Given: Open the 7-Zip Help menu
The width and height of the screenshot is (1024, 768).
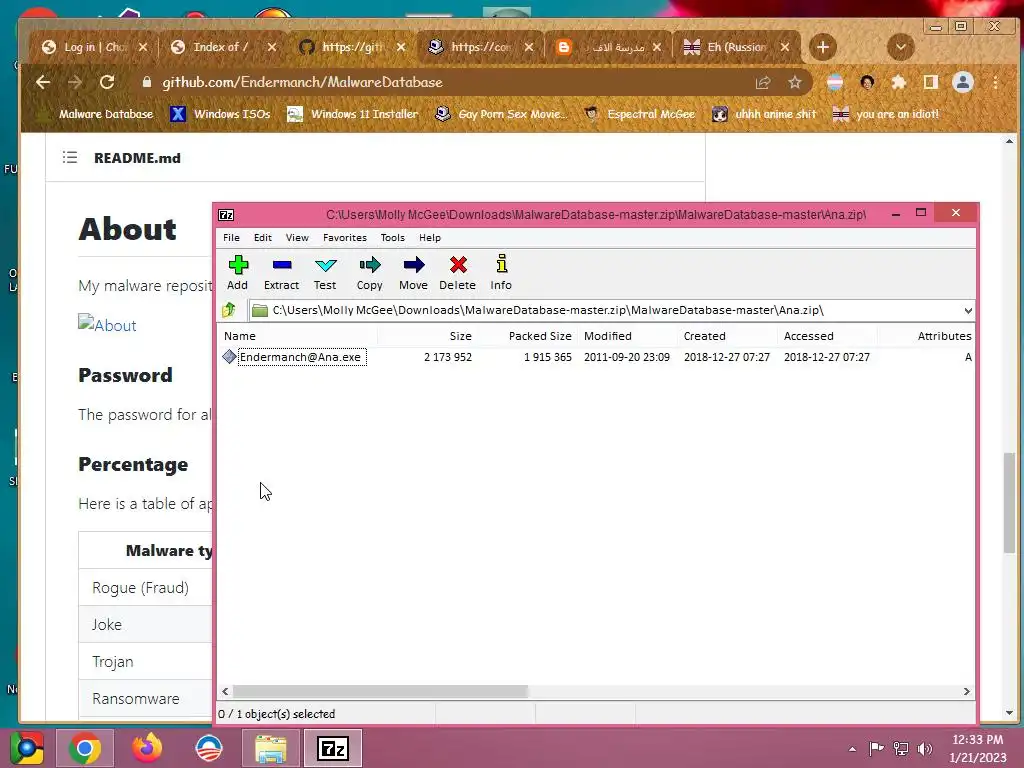Looking at the screenshot, I should (430, 238).
